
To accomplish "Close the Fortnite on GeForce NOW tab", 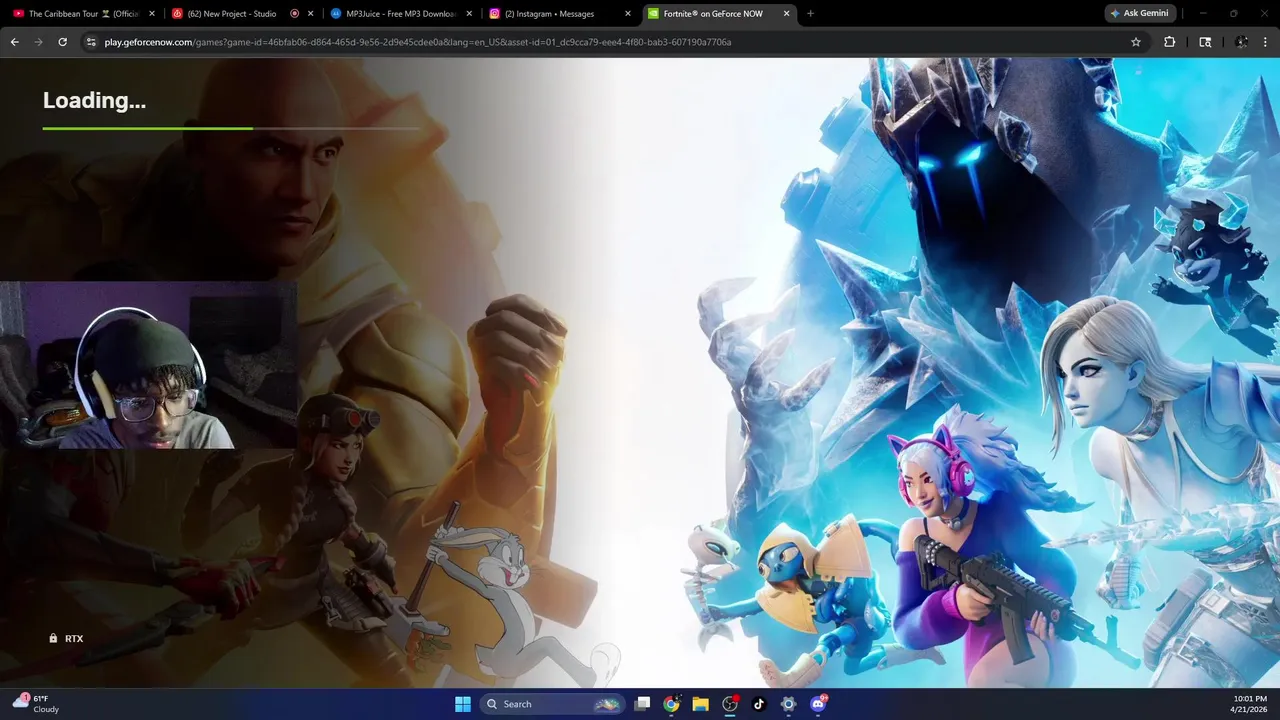I will pos(786,14).
